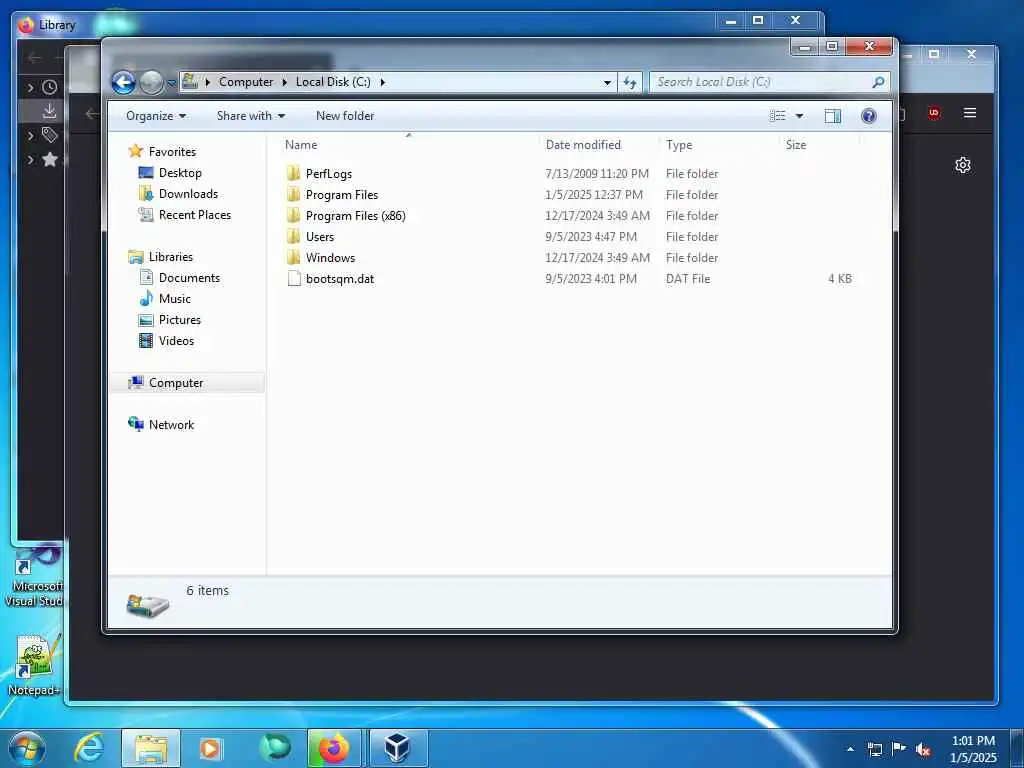Open the views dropdown arrow
The width and height of the screenshot is (1024, 768).
(x=799, y=116)
